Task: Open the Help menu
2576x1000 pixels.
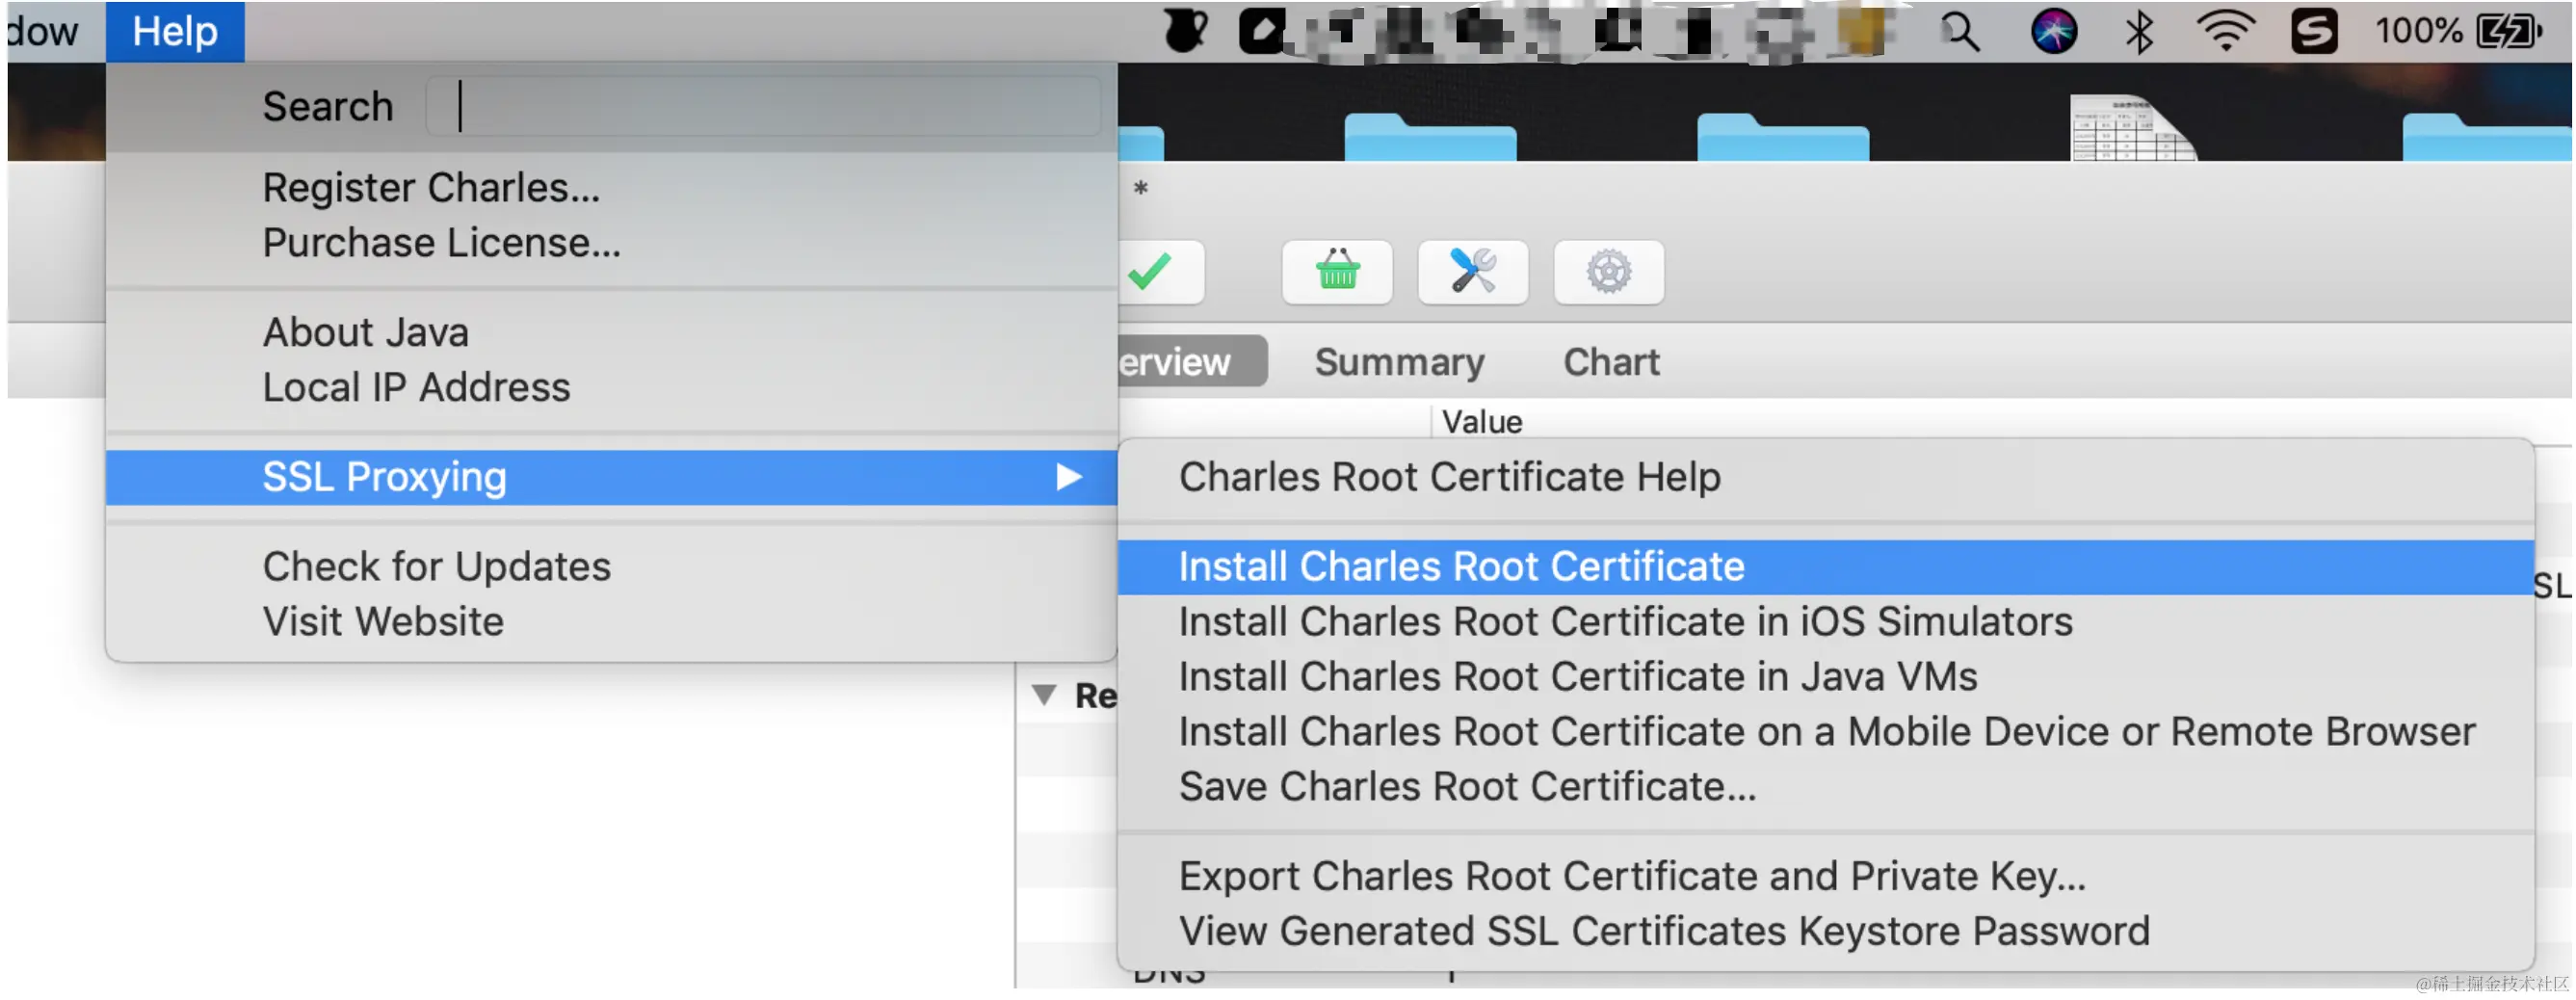Action: point(175,32)
